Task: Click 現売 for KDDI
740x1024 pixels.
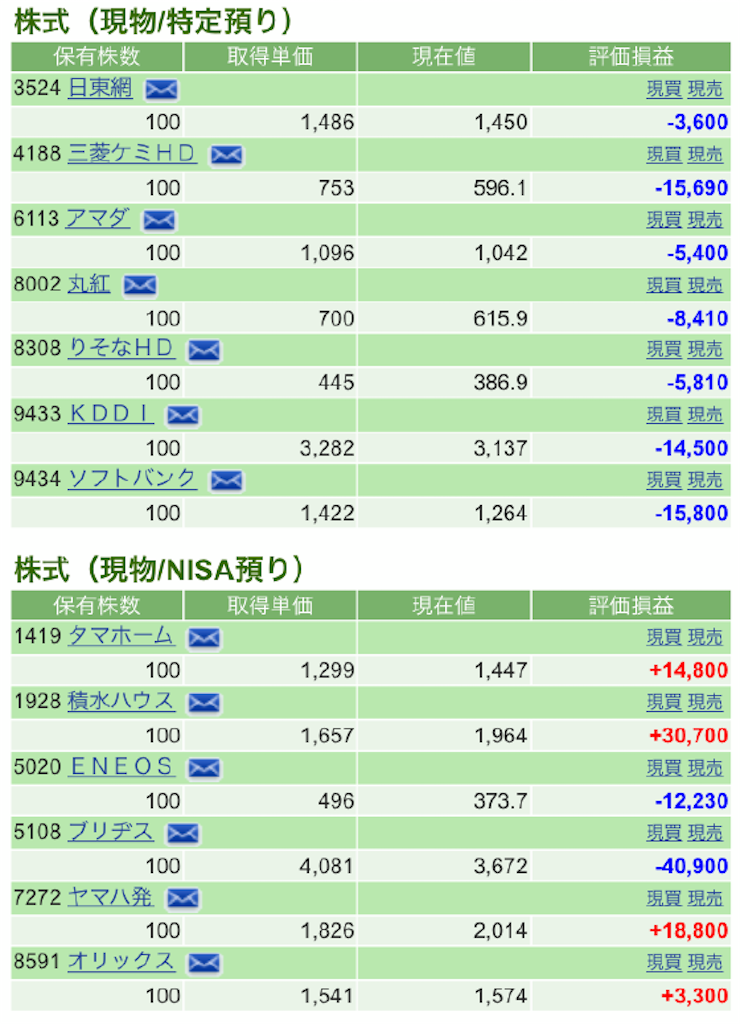Action: coord(705,415)
